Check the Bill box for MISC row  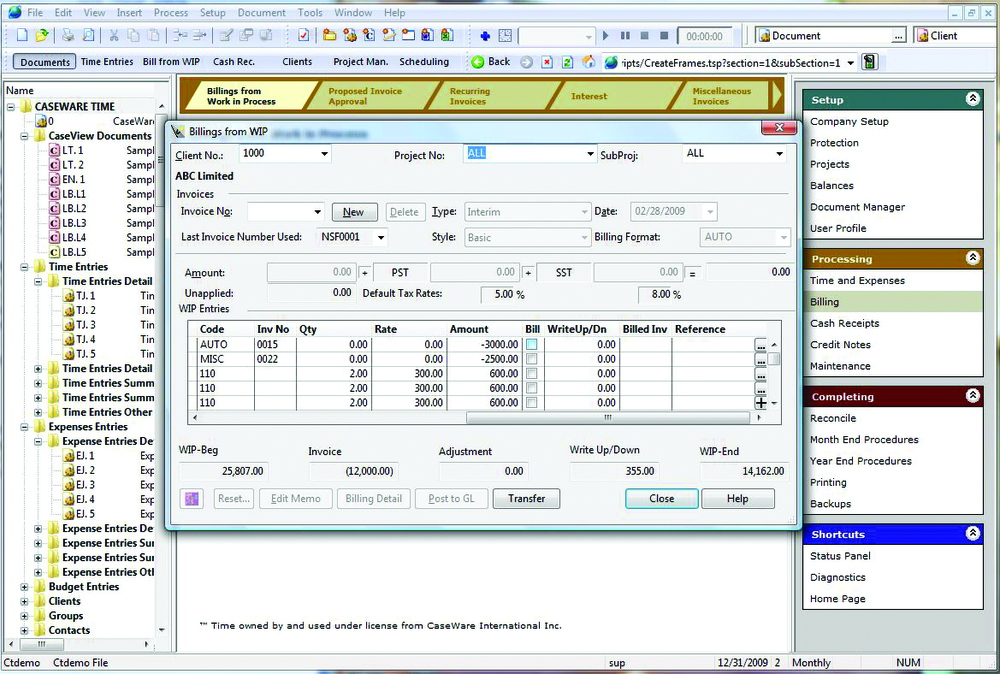532,359
